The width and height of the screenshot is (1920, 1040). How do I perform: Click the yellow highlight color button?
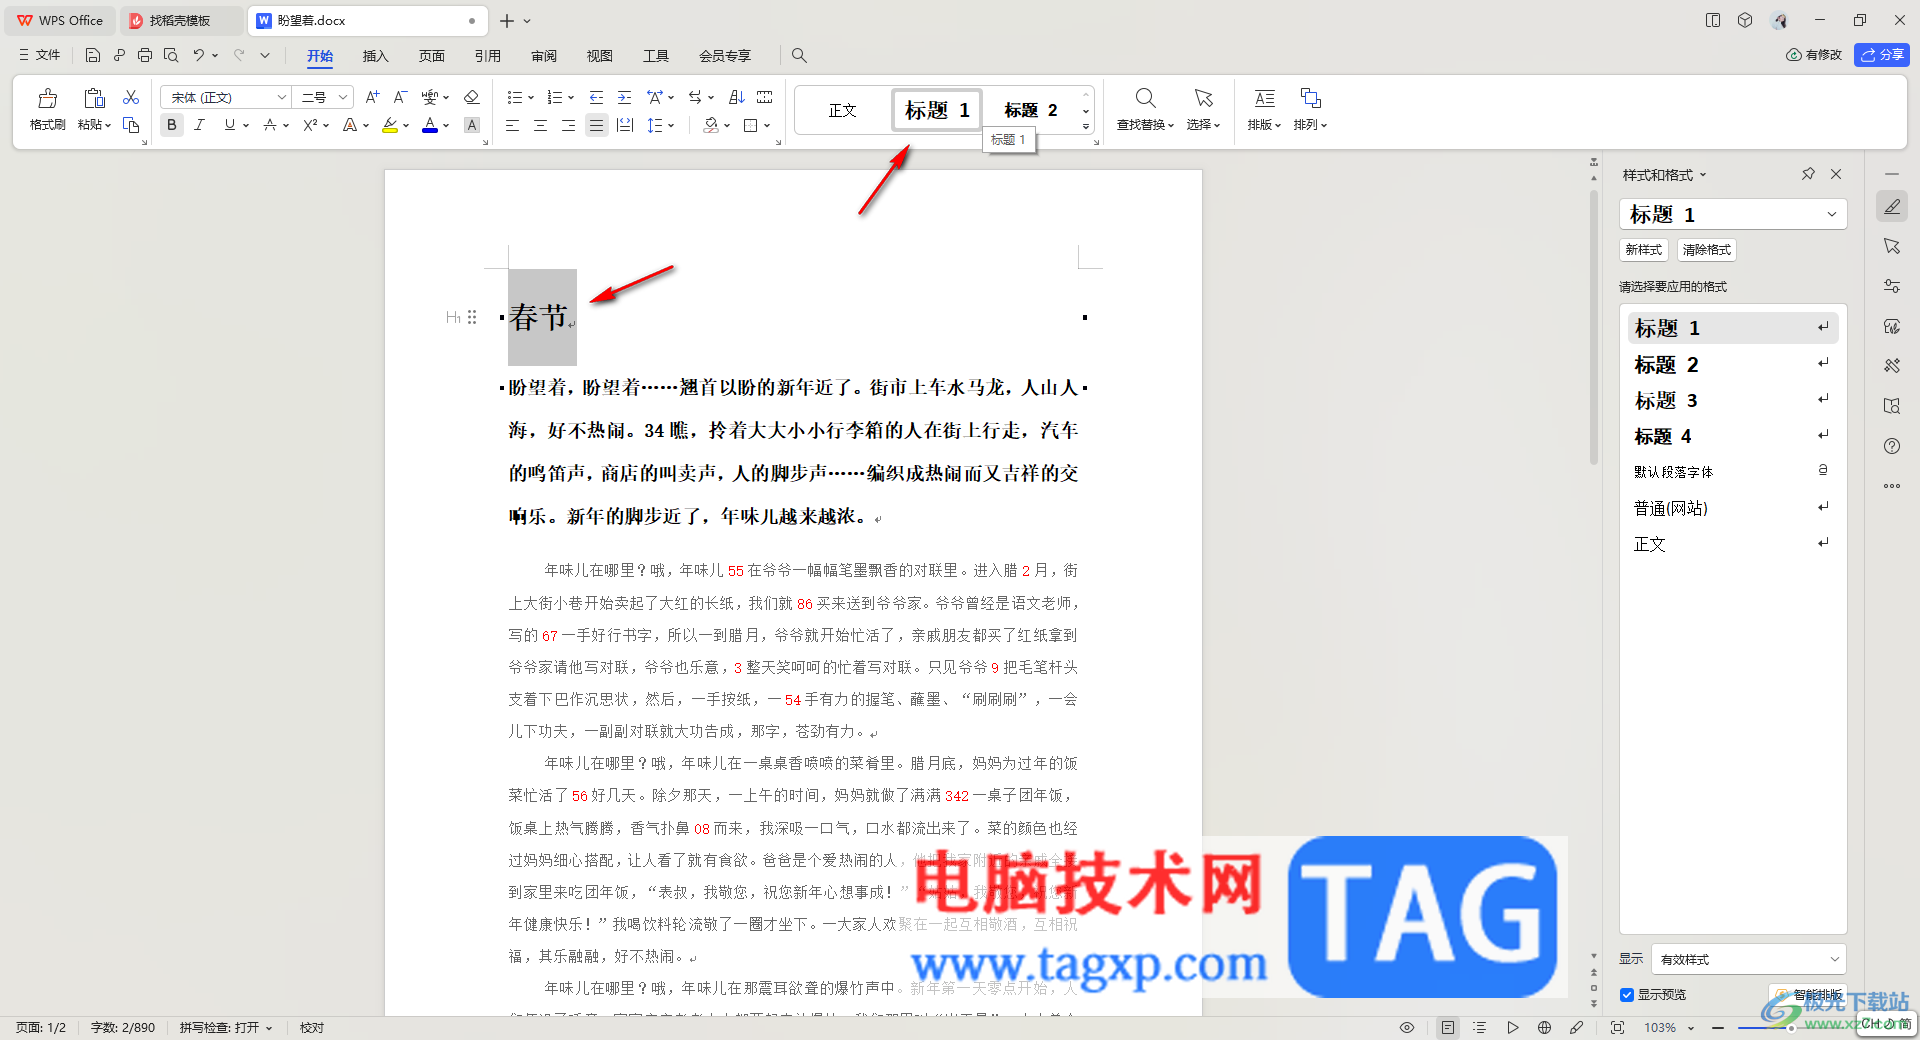pos(390,125)
